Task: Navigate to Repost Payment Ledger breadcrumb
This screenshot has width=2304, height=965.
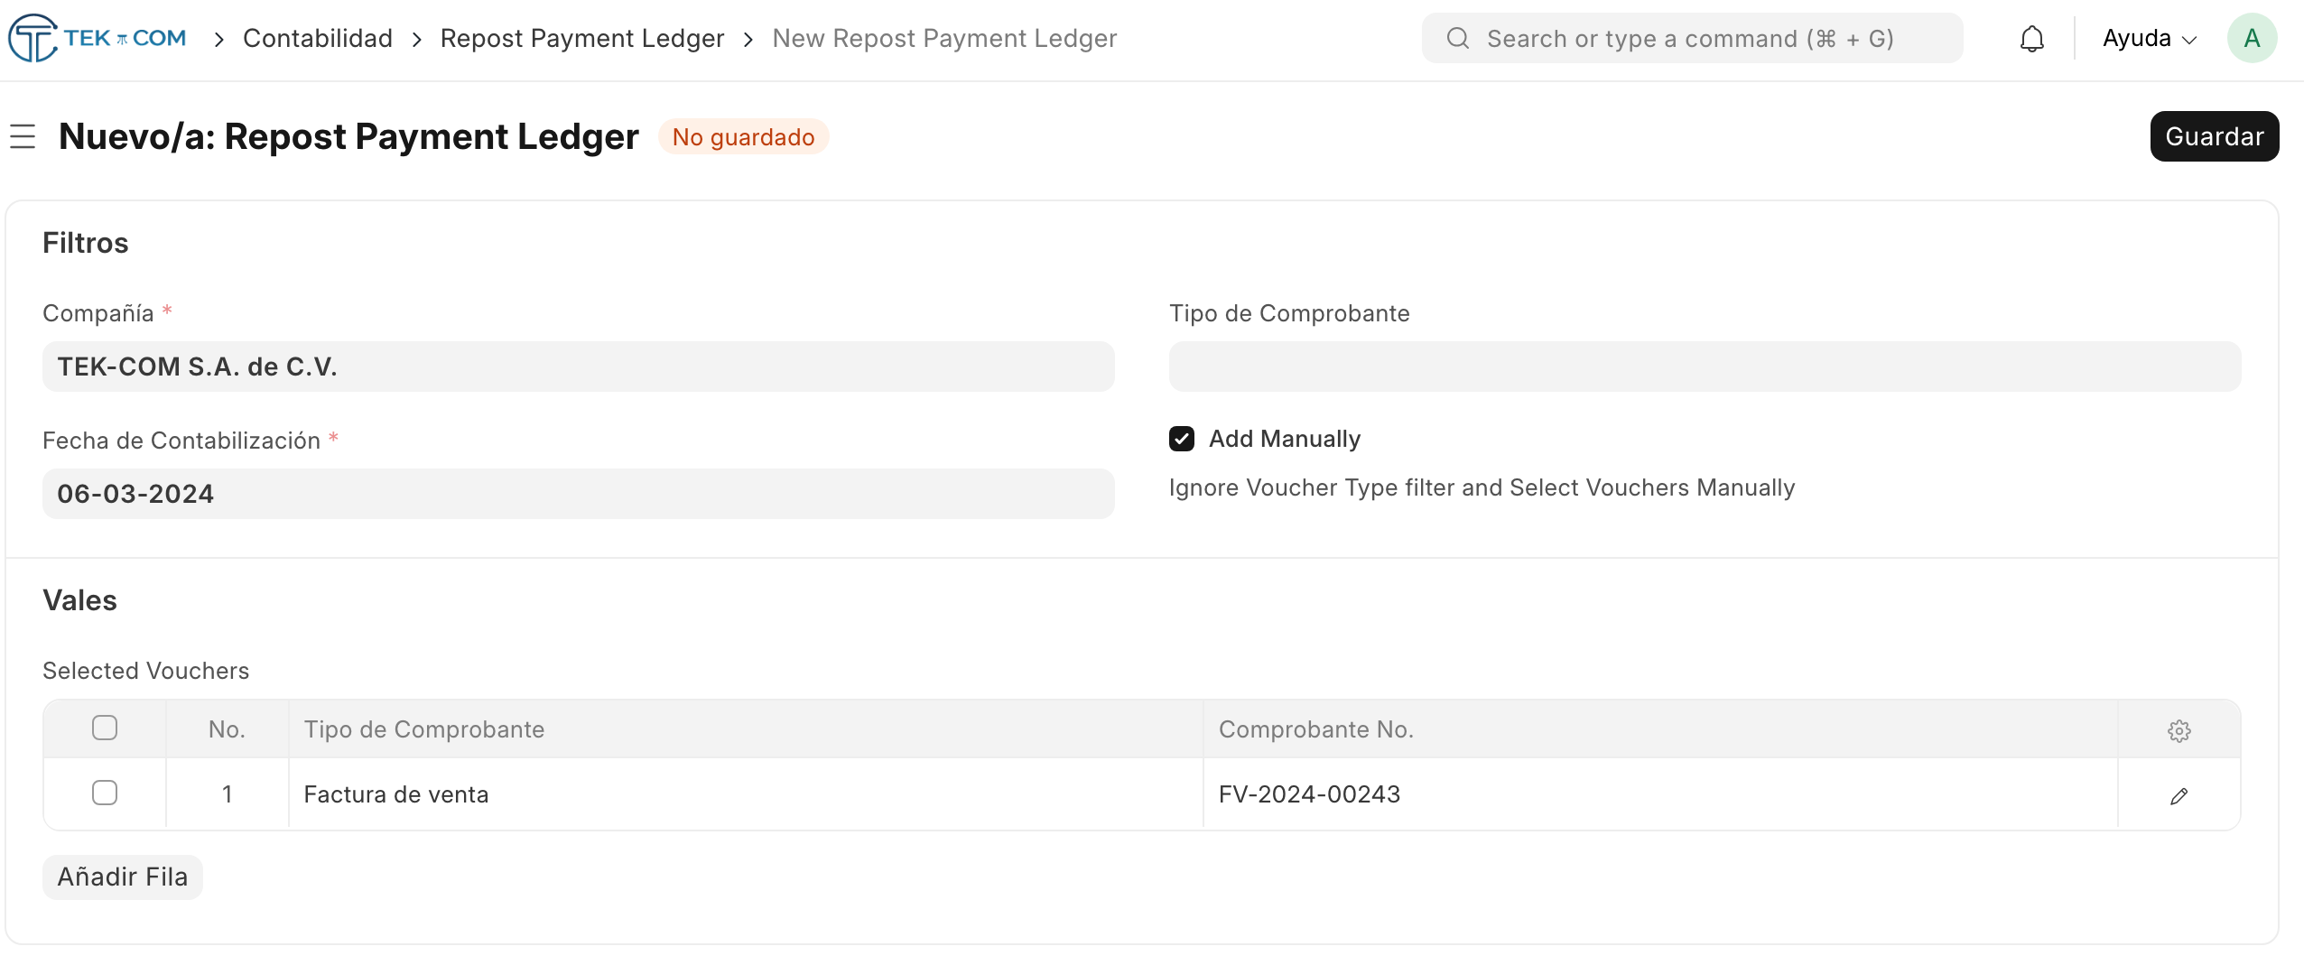Action: click(582, 39)
